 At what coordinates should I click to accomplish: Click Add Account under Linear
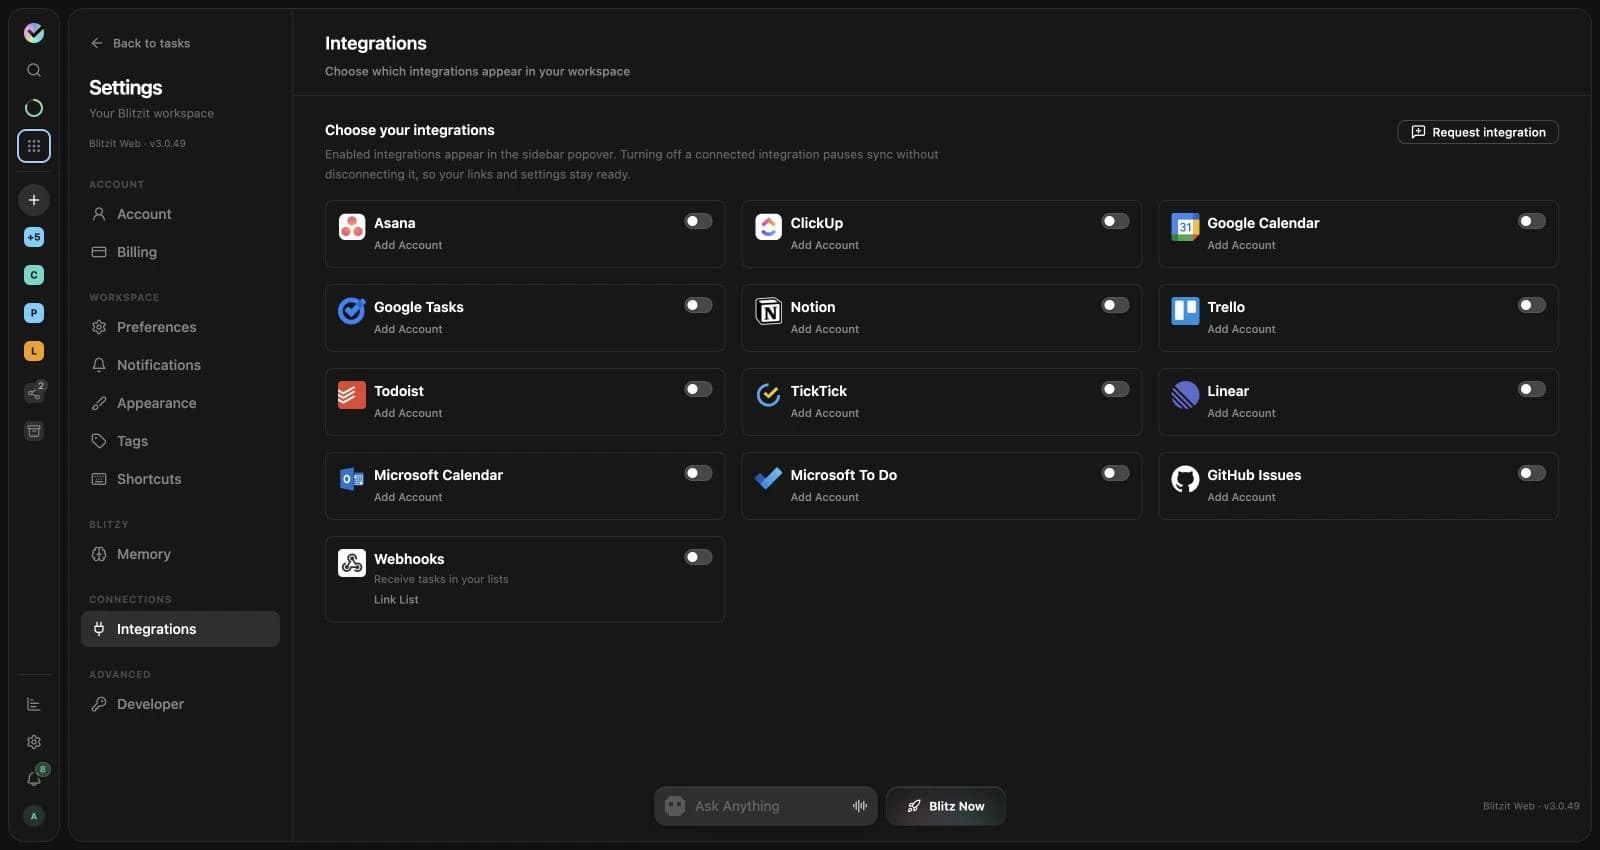[x=1241, y=413]
